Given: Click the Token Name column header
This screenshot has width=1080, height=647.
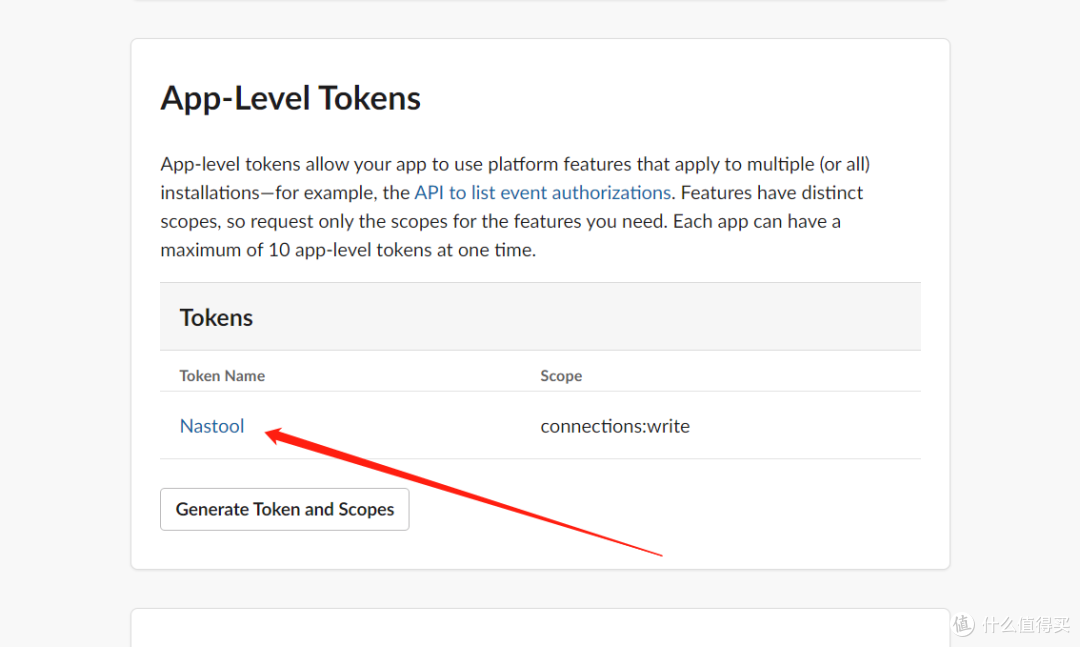Looking at the screenshot, I should coord(222,376).
